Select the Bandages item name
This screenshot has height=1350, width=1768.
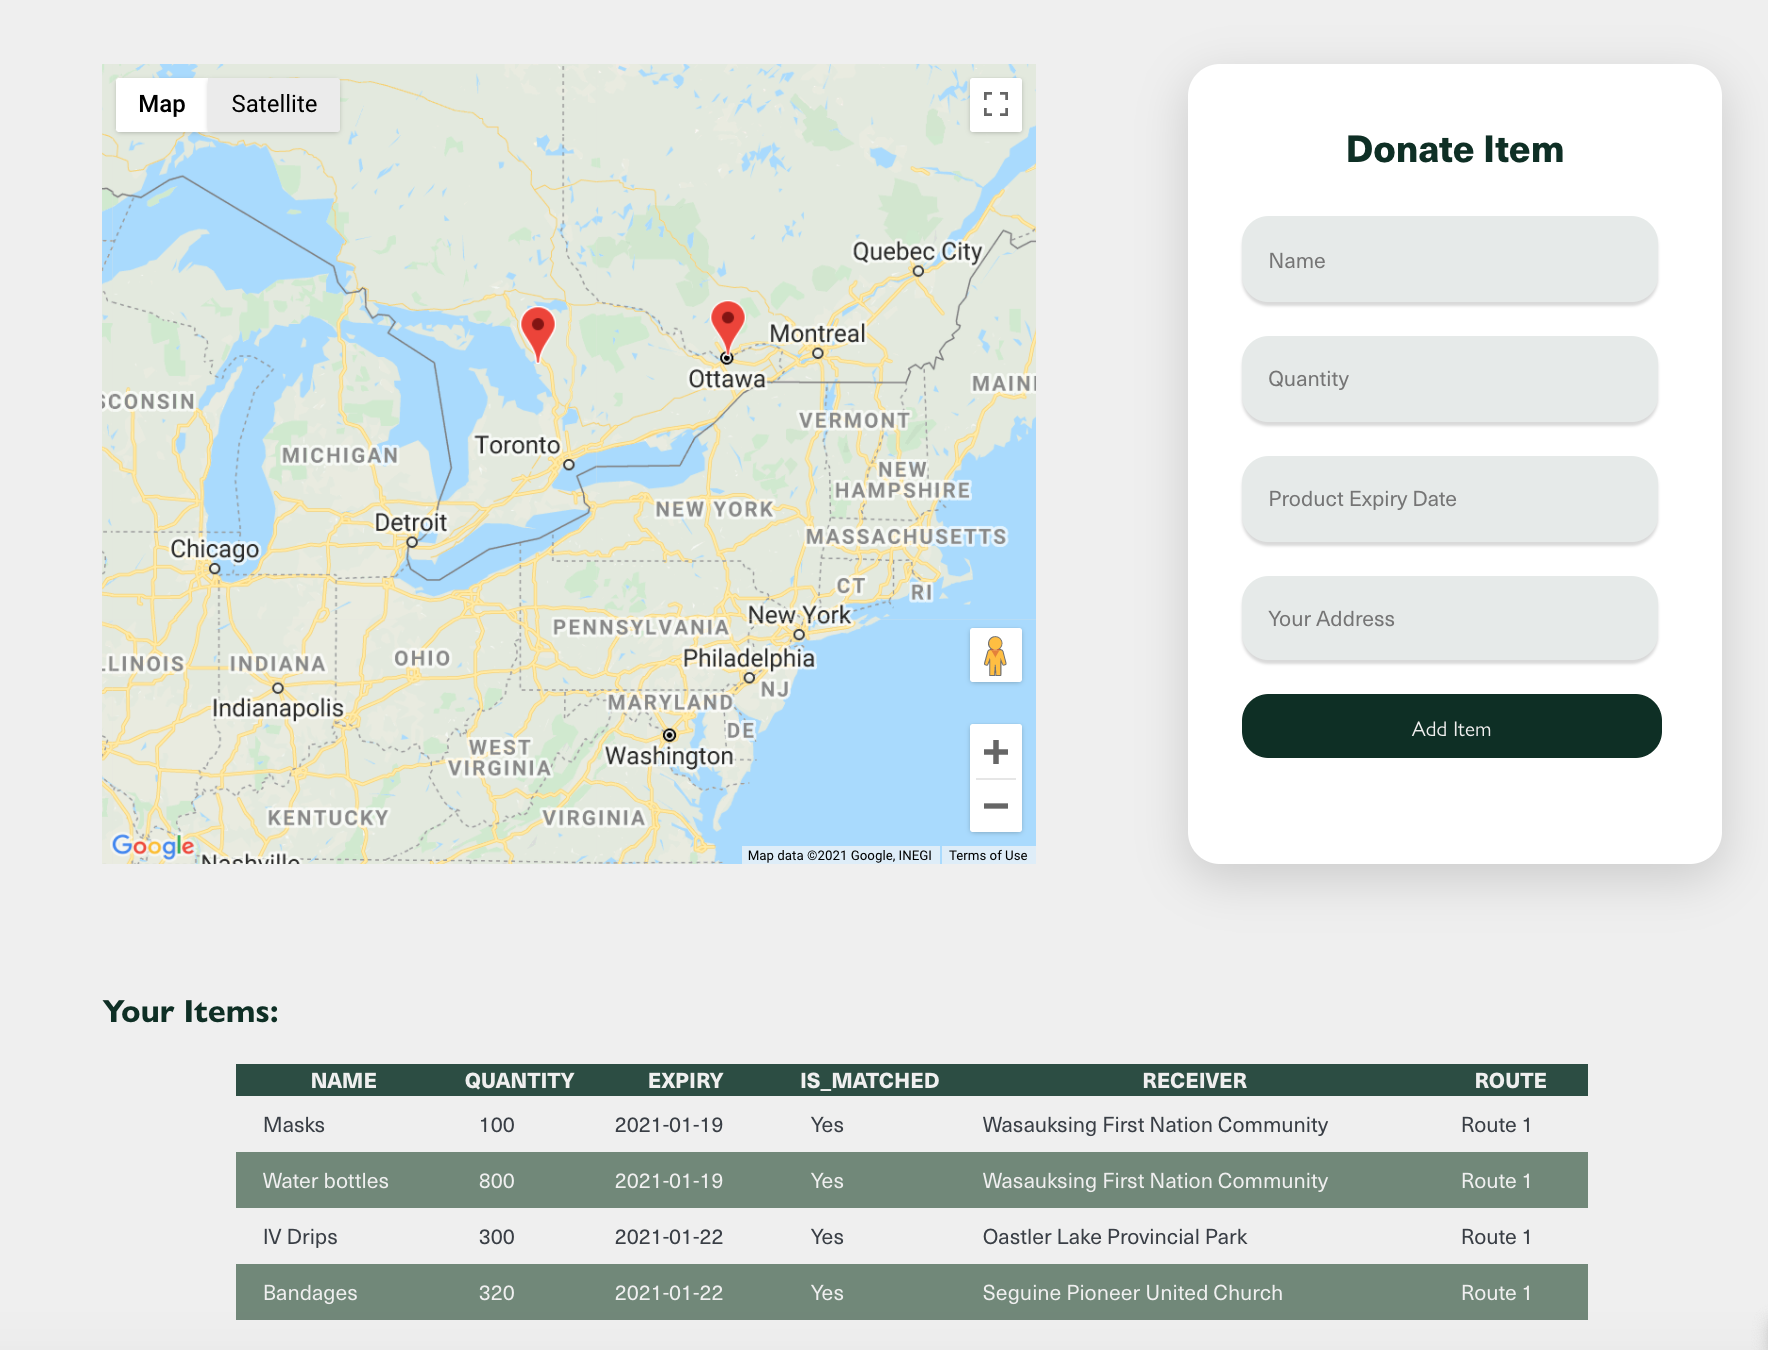click(x=310, y=1293)
